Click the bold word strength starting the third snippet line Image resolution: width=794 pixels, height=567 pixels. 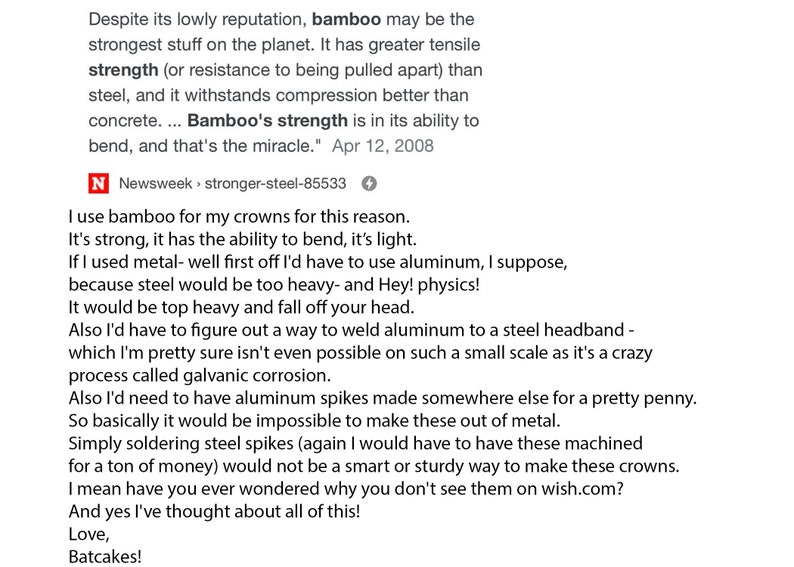click(x=123, y=70)
